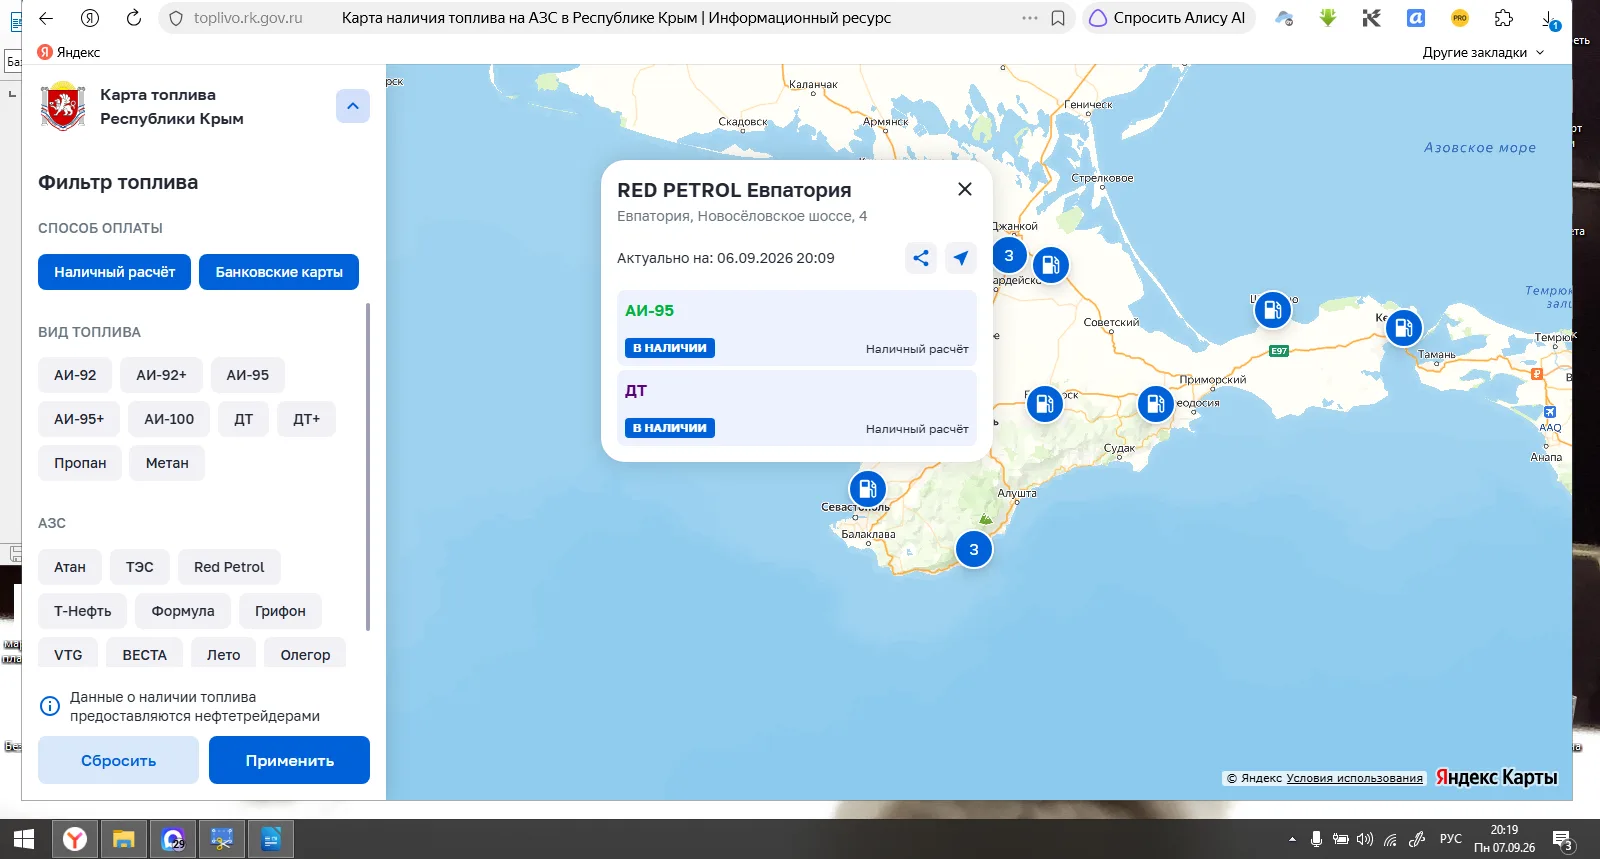
Task: Toggle the Наличный расчёт payment filter
Action: (114, 272)
